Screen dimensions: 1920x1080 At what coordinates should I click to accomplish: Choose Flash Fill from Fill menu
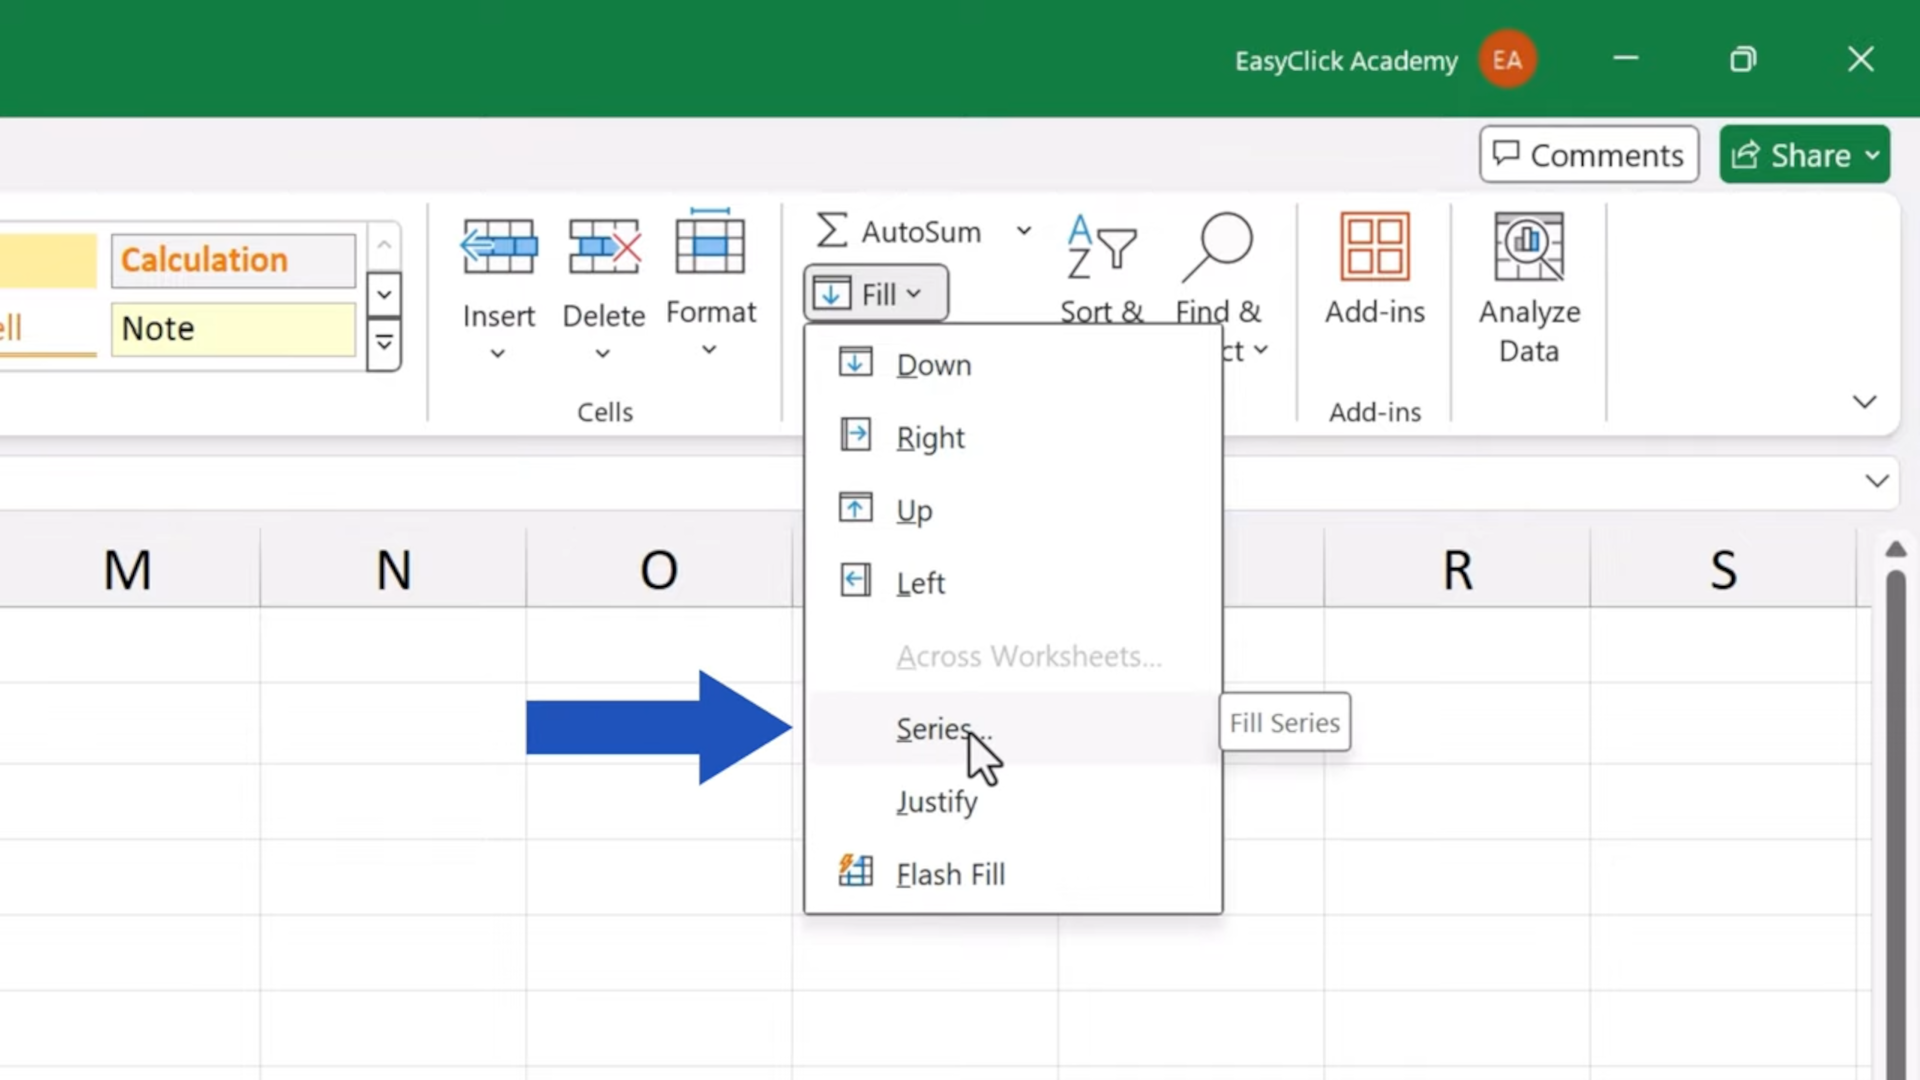coord(950,874)
